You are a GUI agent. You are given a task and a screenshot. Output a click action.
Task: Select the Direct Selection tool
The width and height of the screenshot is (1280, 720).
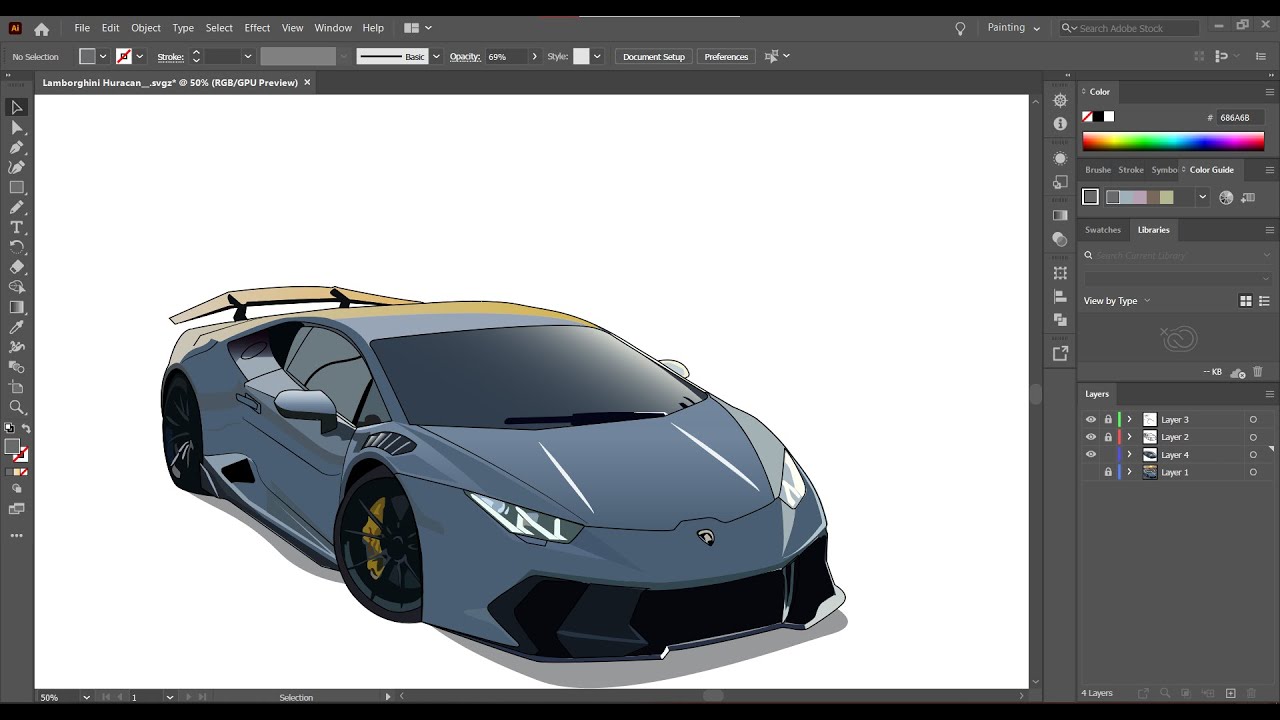pos(17,127)
